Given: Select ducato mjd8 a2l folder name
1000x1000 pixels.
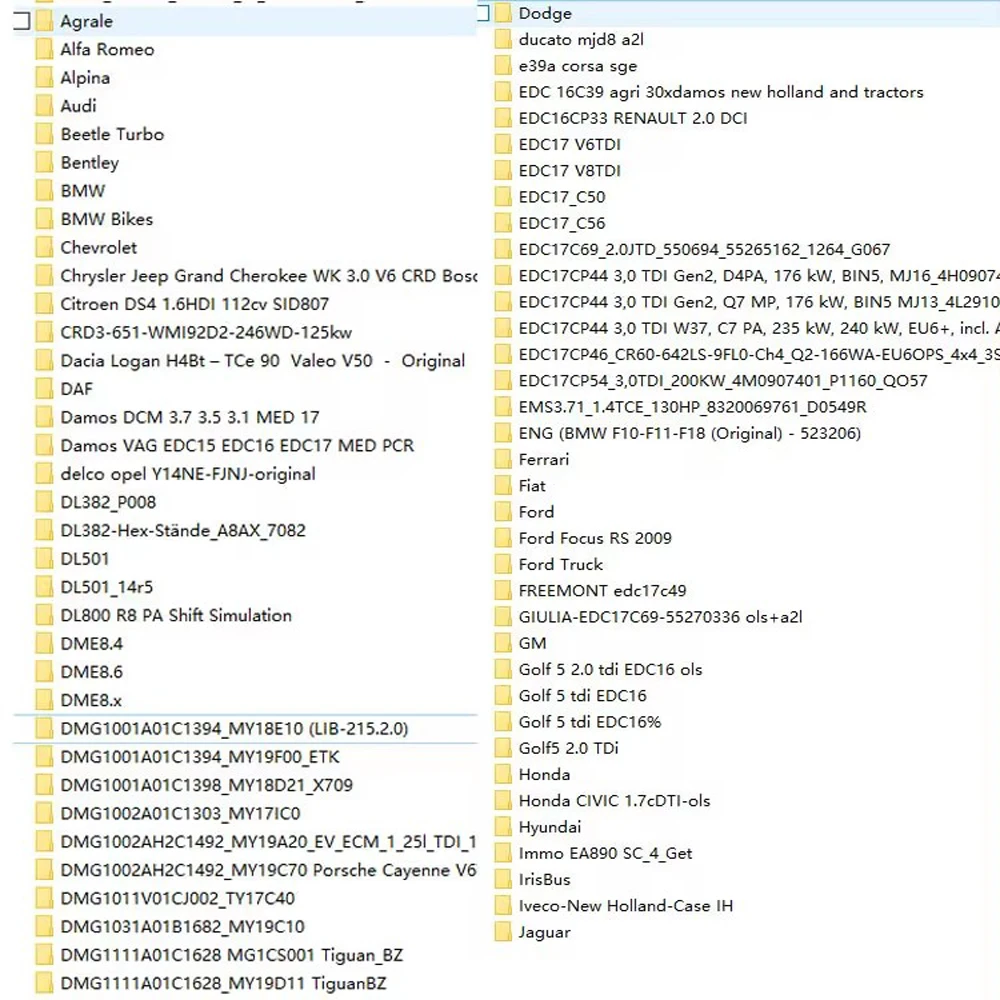Looking at the screenshot, I should tap(582, 40).
